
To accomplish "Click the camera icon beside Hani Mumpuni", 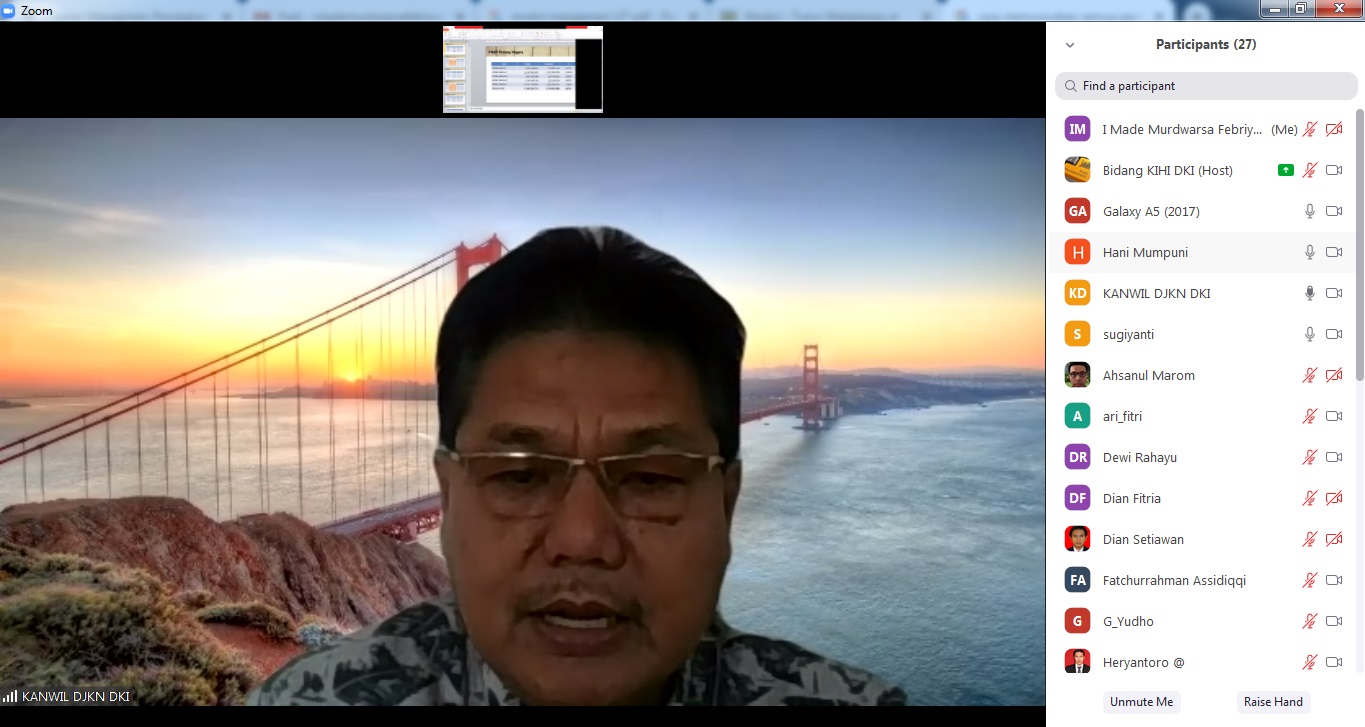I will (1333, 252).
